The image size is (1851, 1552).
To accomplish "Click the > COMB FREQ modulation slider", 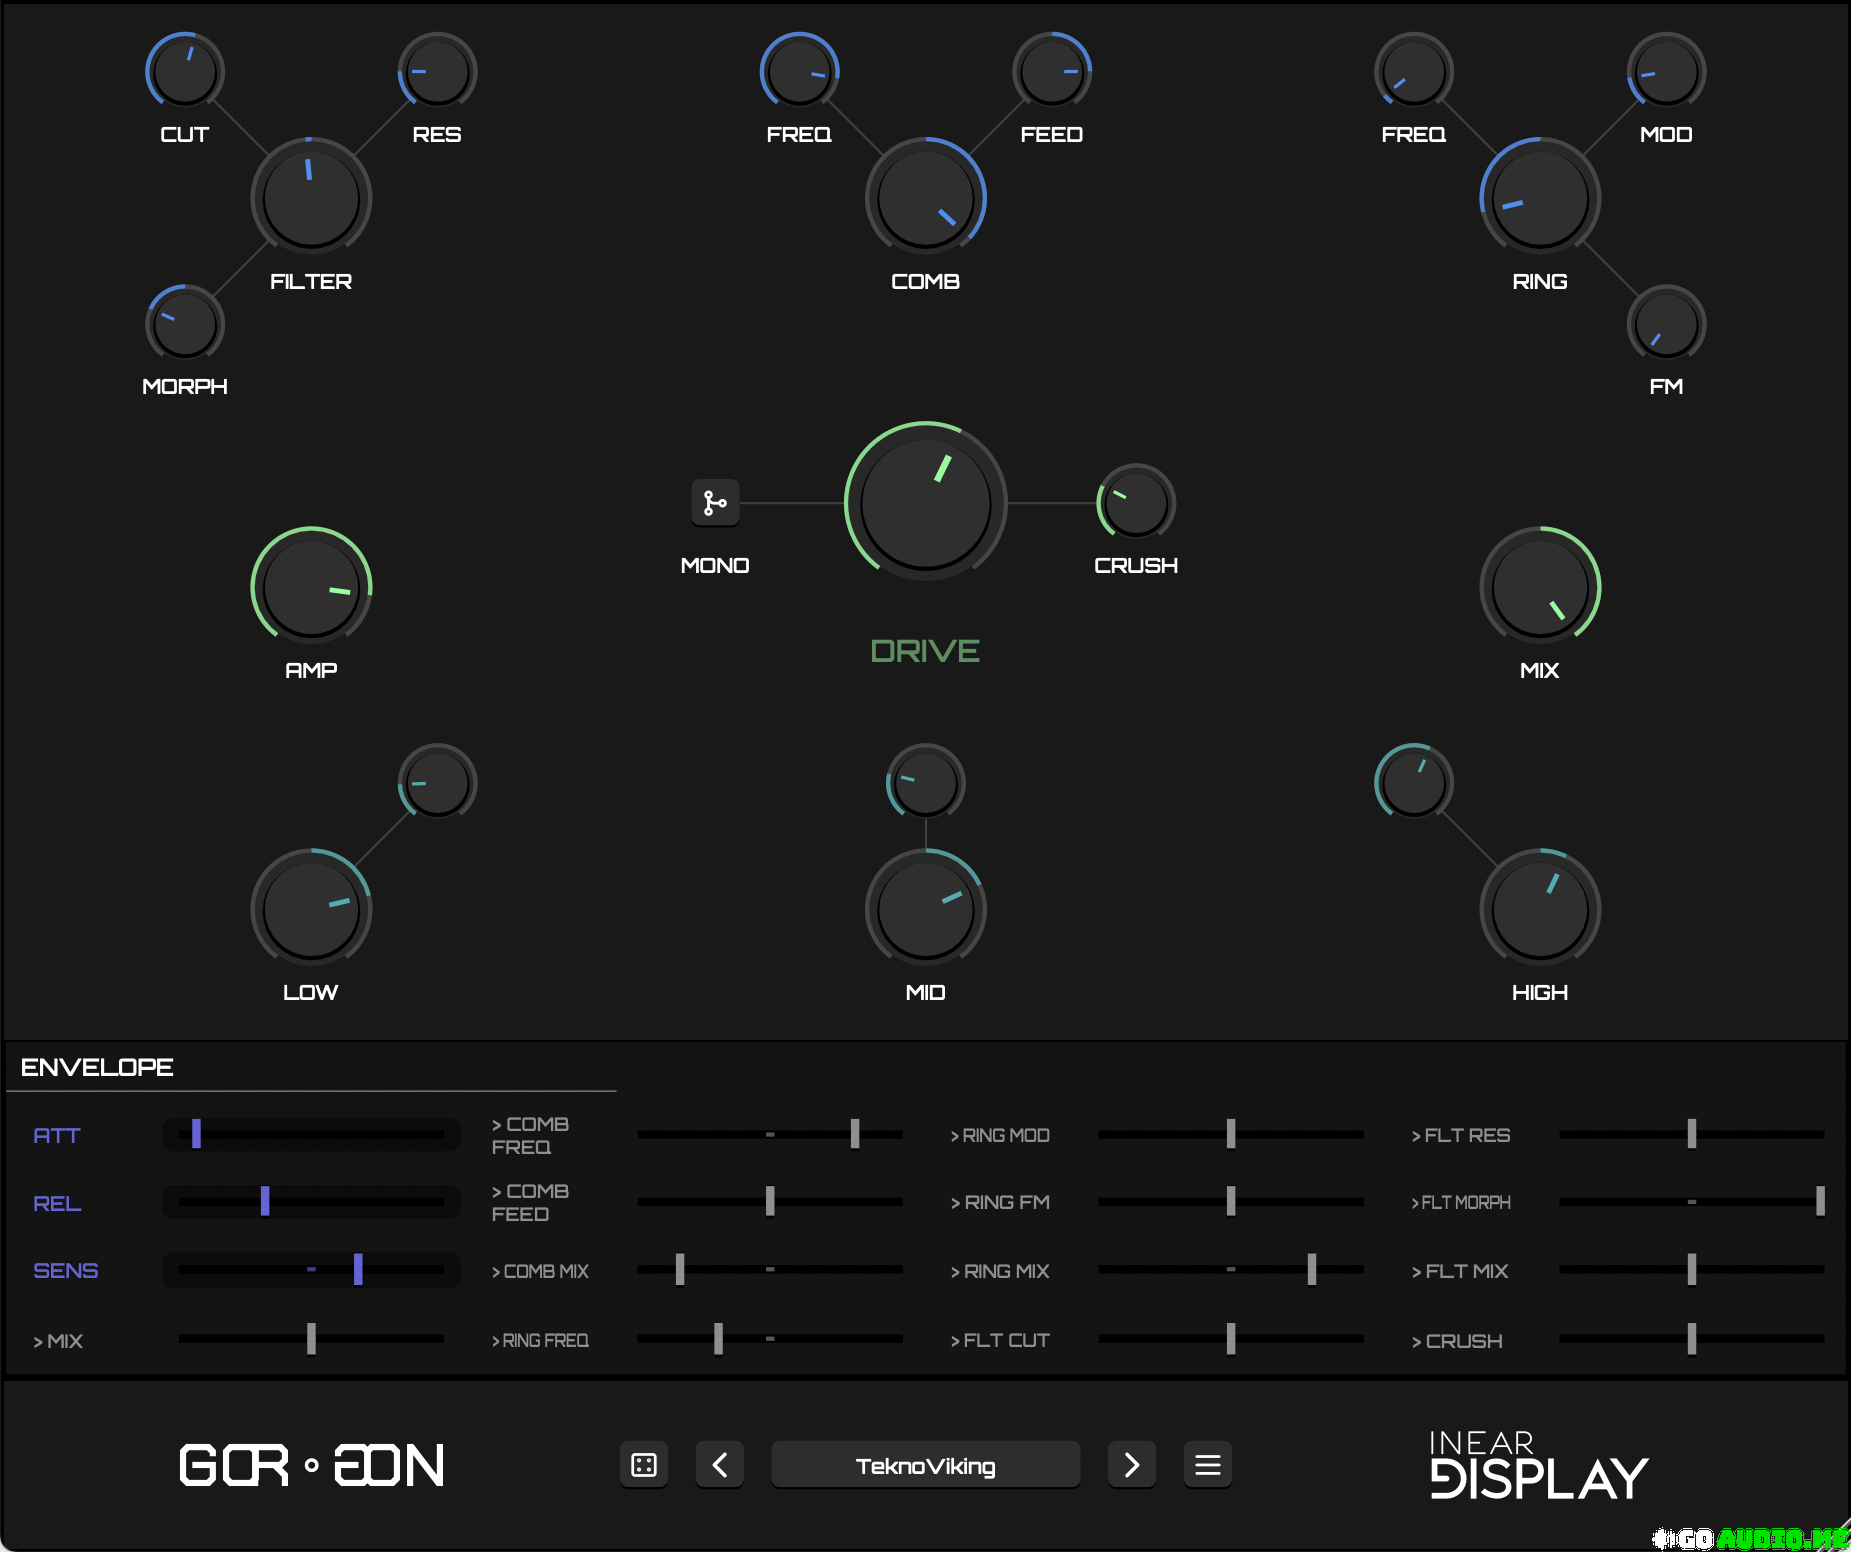I will [x=770, y=1134].
